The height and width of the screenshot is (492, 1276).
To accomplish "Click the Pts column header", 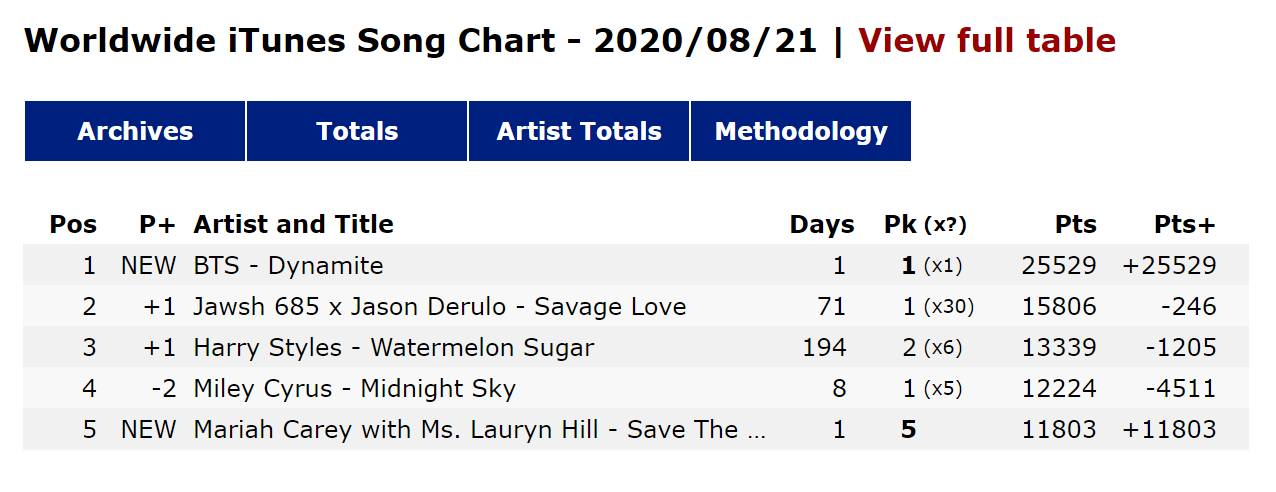I will click(x=1075, y=225).
